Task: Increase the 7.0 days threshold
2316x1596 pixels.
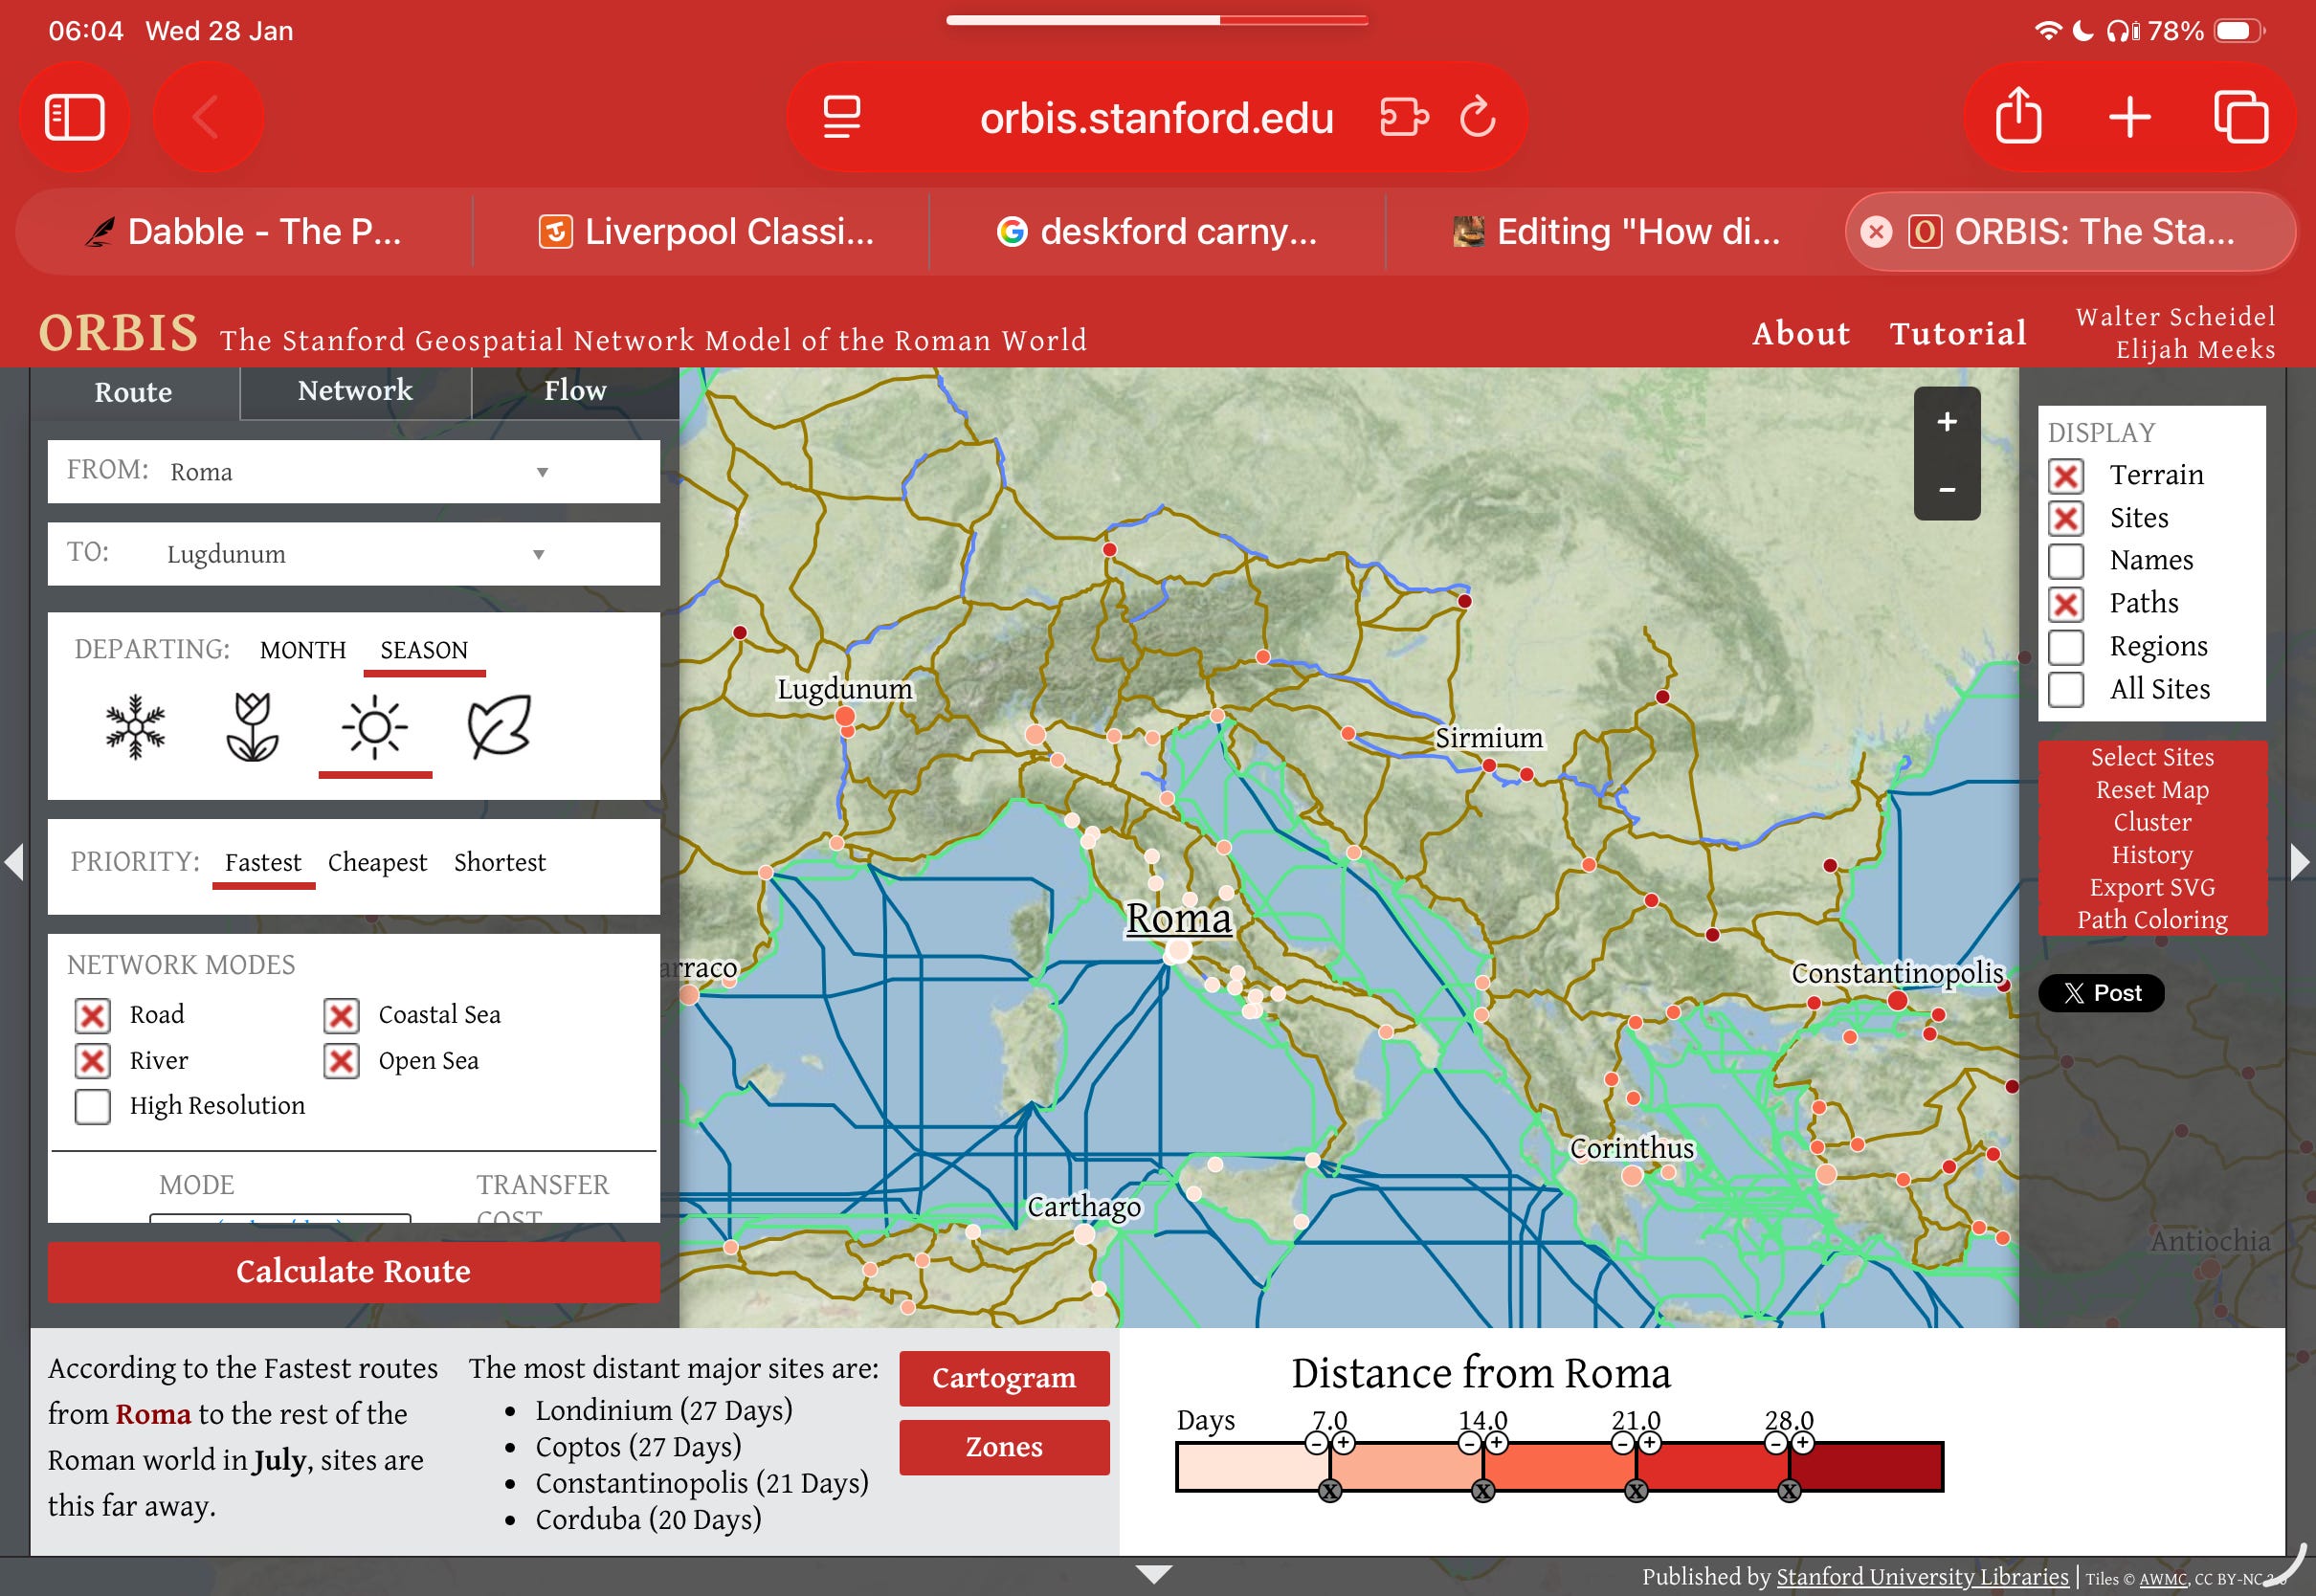Action: 1343,1443
